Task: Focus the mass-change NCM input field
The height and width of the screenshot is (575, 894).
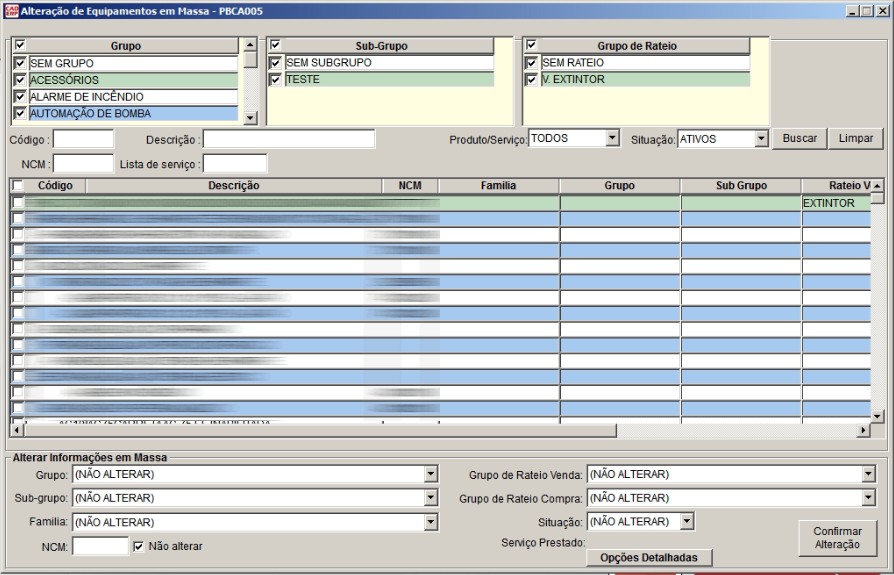Action: pos(100,546)
